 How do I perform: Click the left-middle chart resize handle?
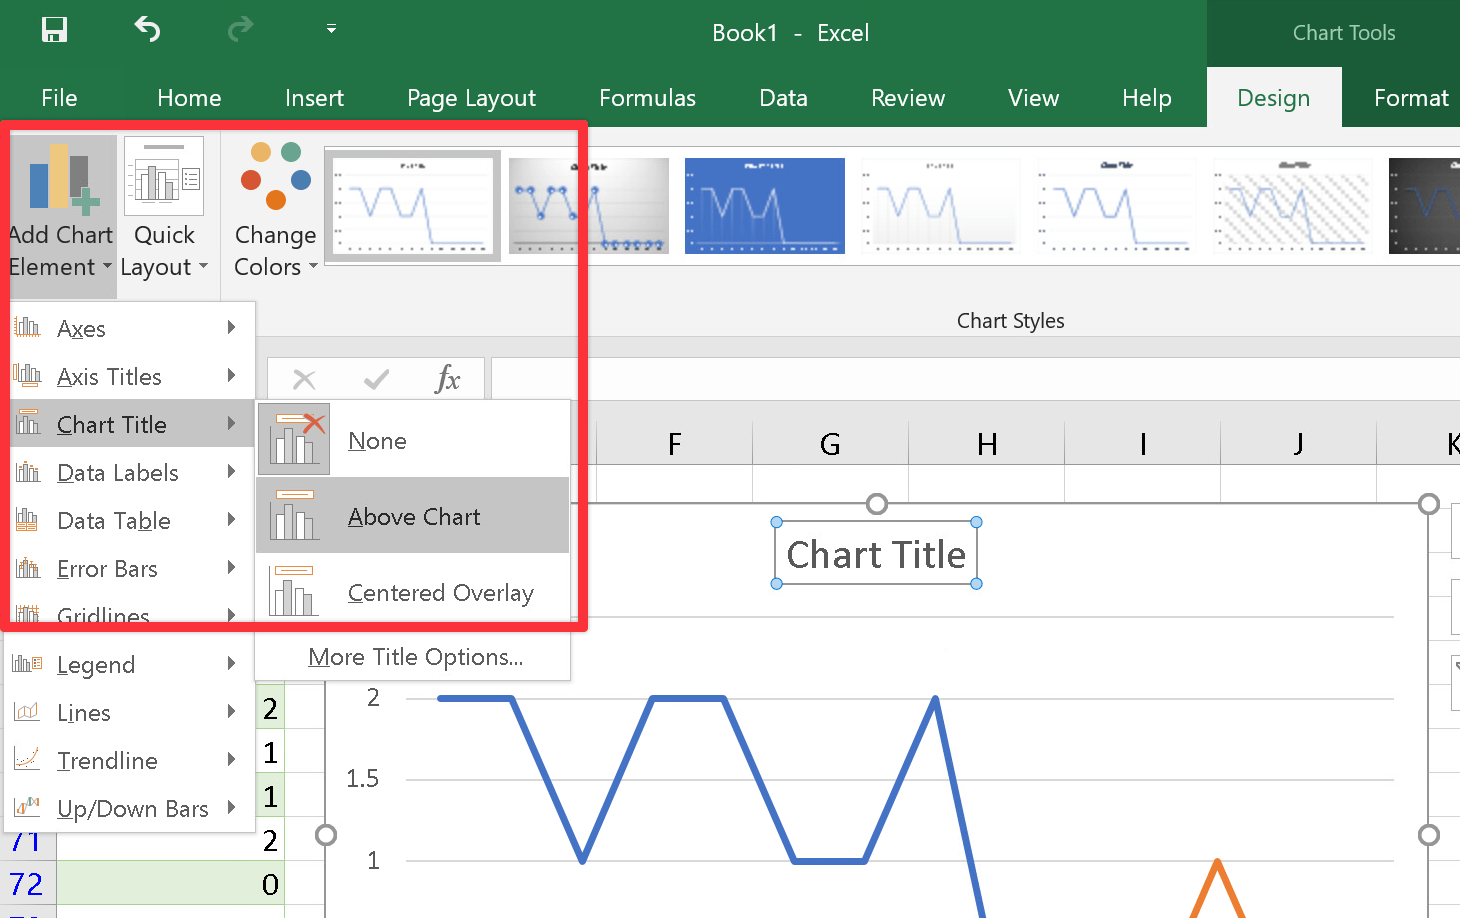click(326, 835)
